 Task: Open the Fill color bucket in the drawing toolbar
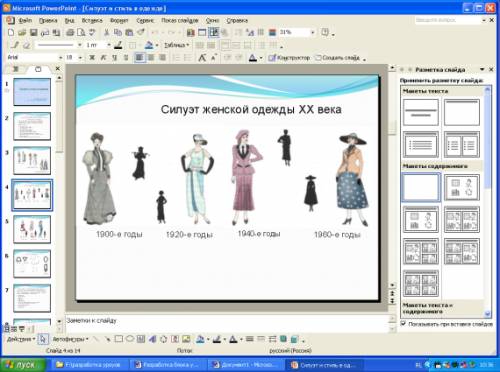click(x=200, y=339)
